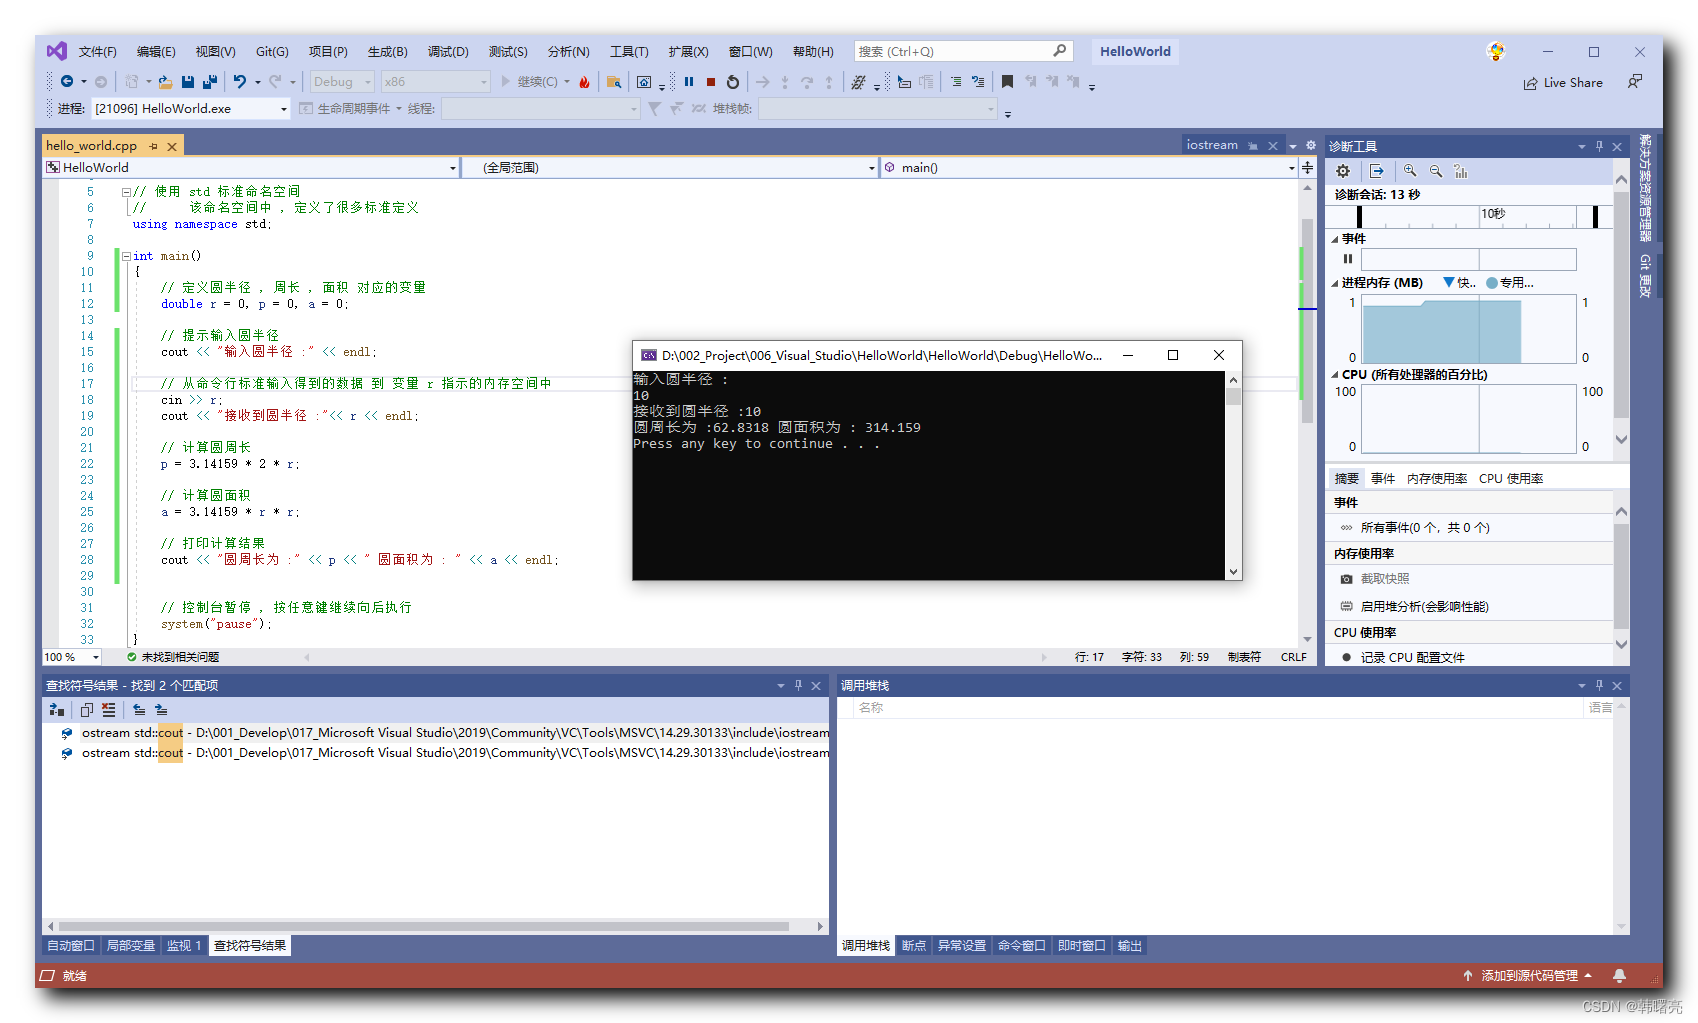1698x1023 pixels.
Task: Click the split editor icon above scrollbar
Action: click(x=1307, y=168)
